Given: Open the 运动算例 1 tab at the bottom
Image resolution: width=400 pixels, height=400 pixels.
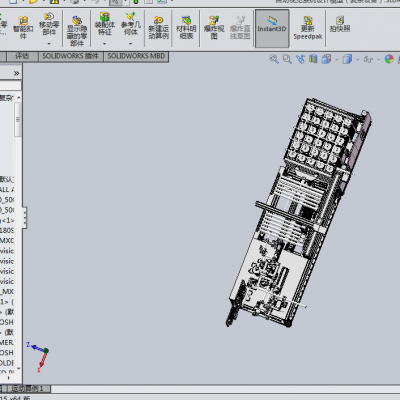Looking at the screenshot, I should click(x=27, y=389).
